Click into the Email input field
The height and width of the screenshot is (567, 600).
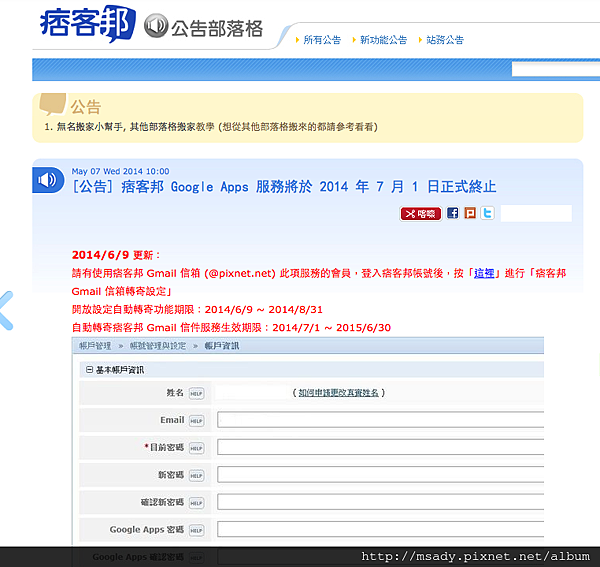[380, 420]
